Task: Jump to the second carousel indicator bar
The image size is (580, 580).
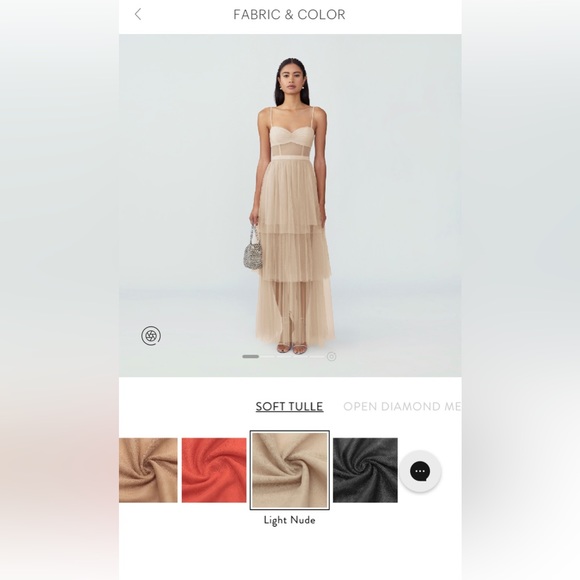Action: click(267, 357)
